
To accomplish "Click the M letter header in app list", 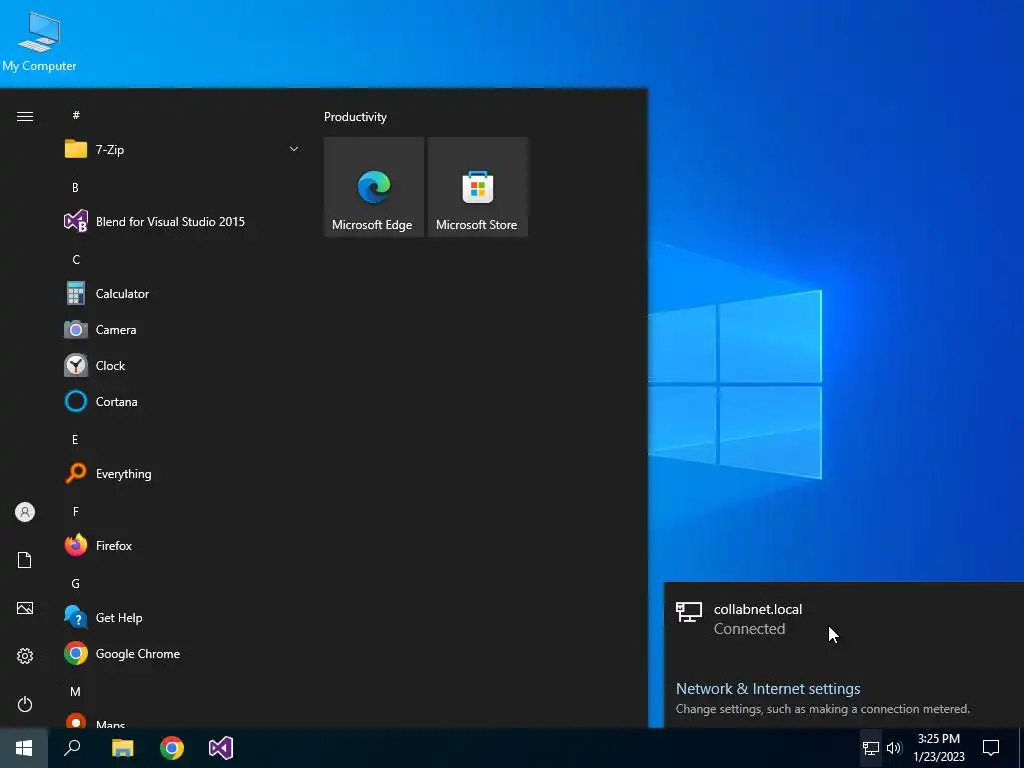I will click(75, 691).
